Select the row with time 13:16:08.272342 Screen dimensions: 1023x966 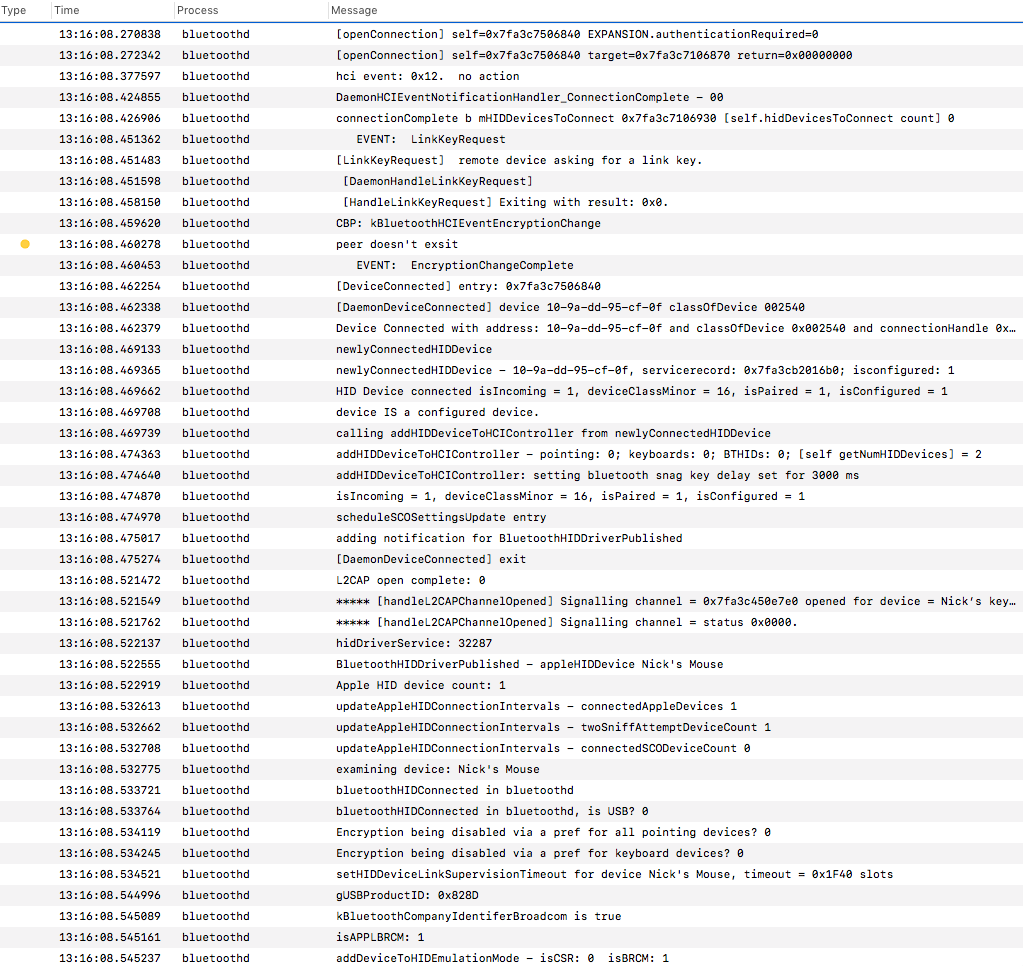[512, 55]
